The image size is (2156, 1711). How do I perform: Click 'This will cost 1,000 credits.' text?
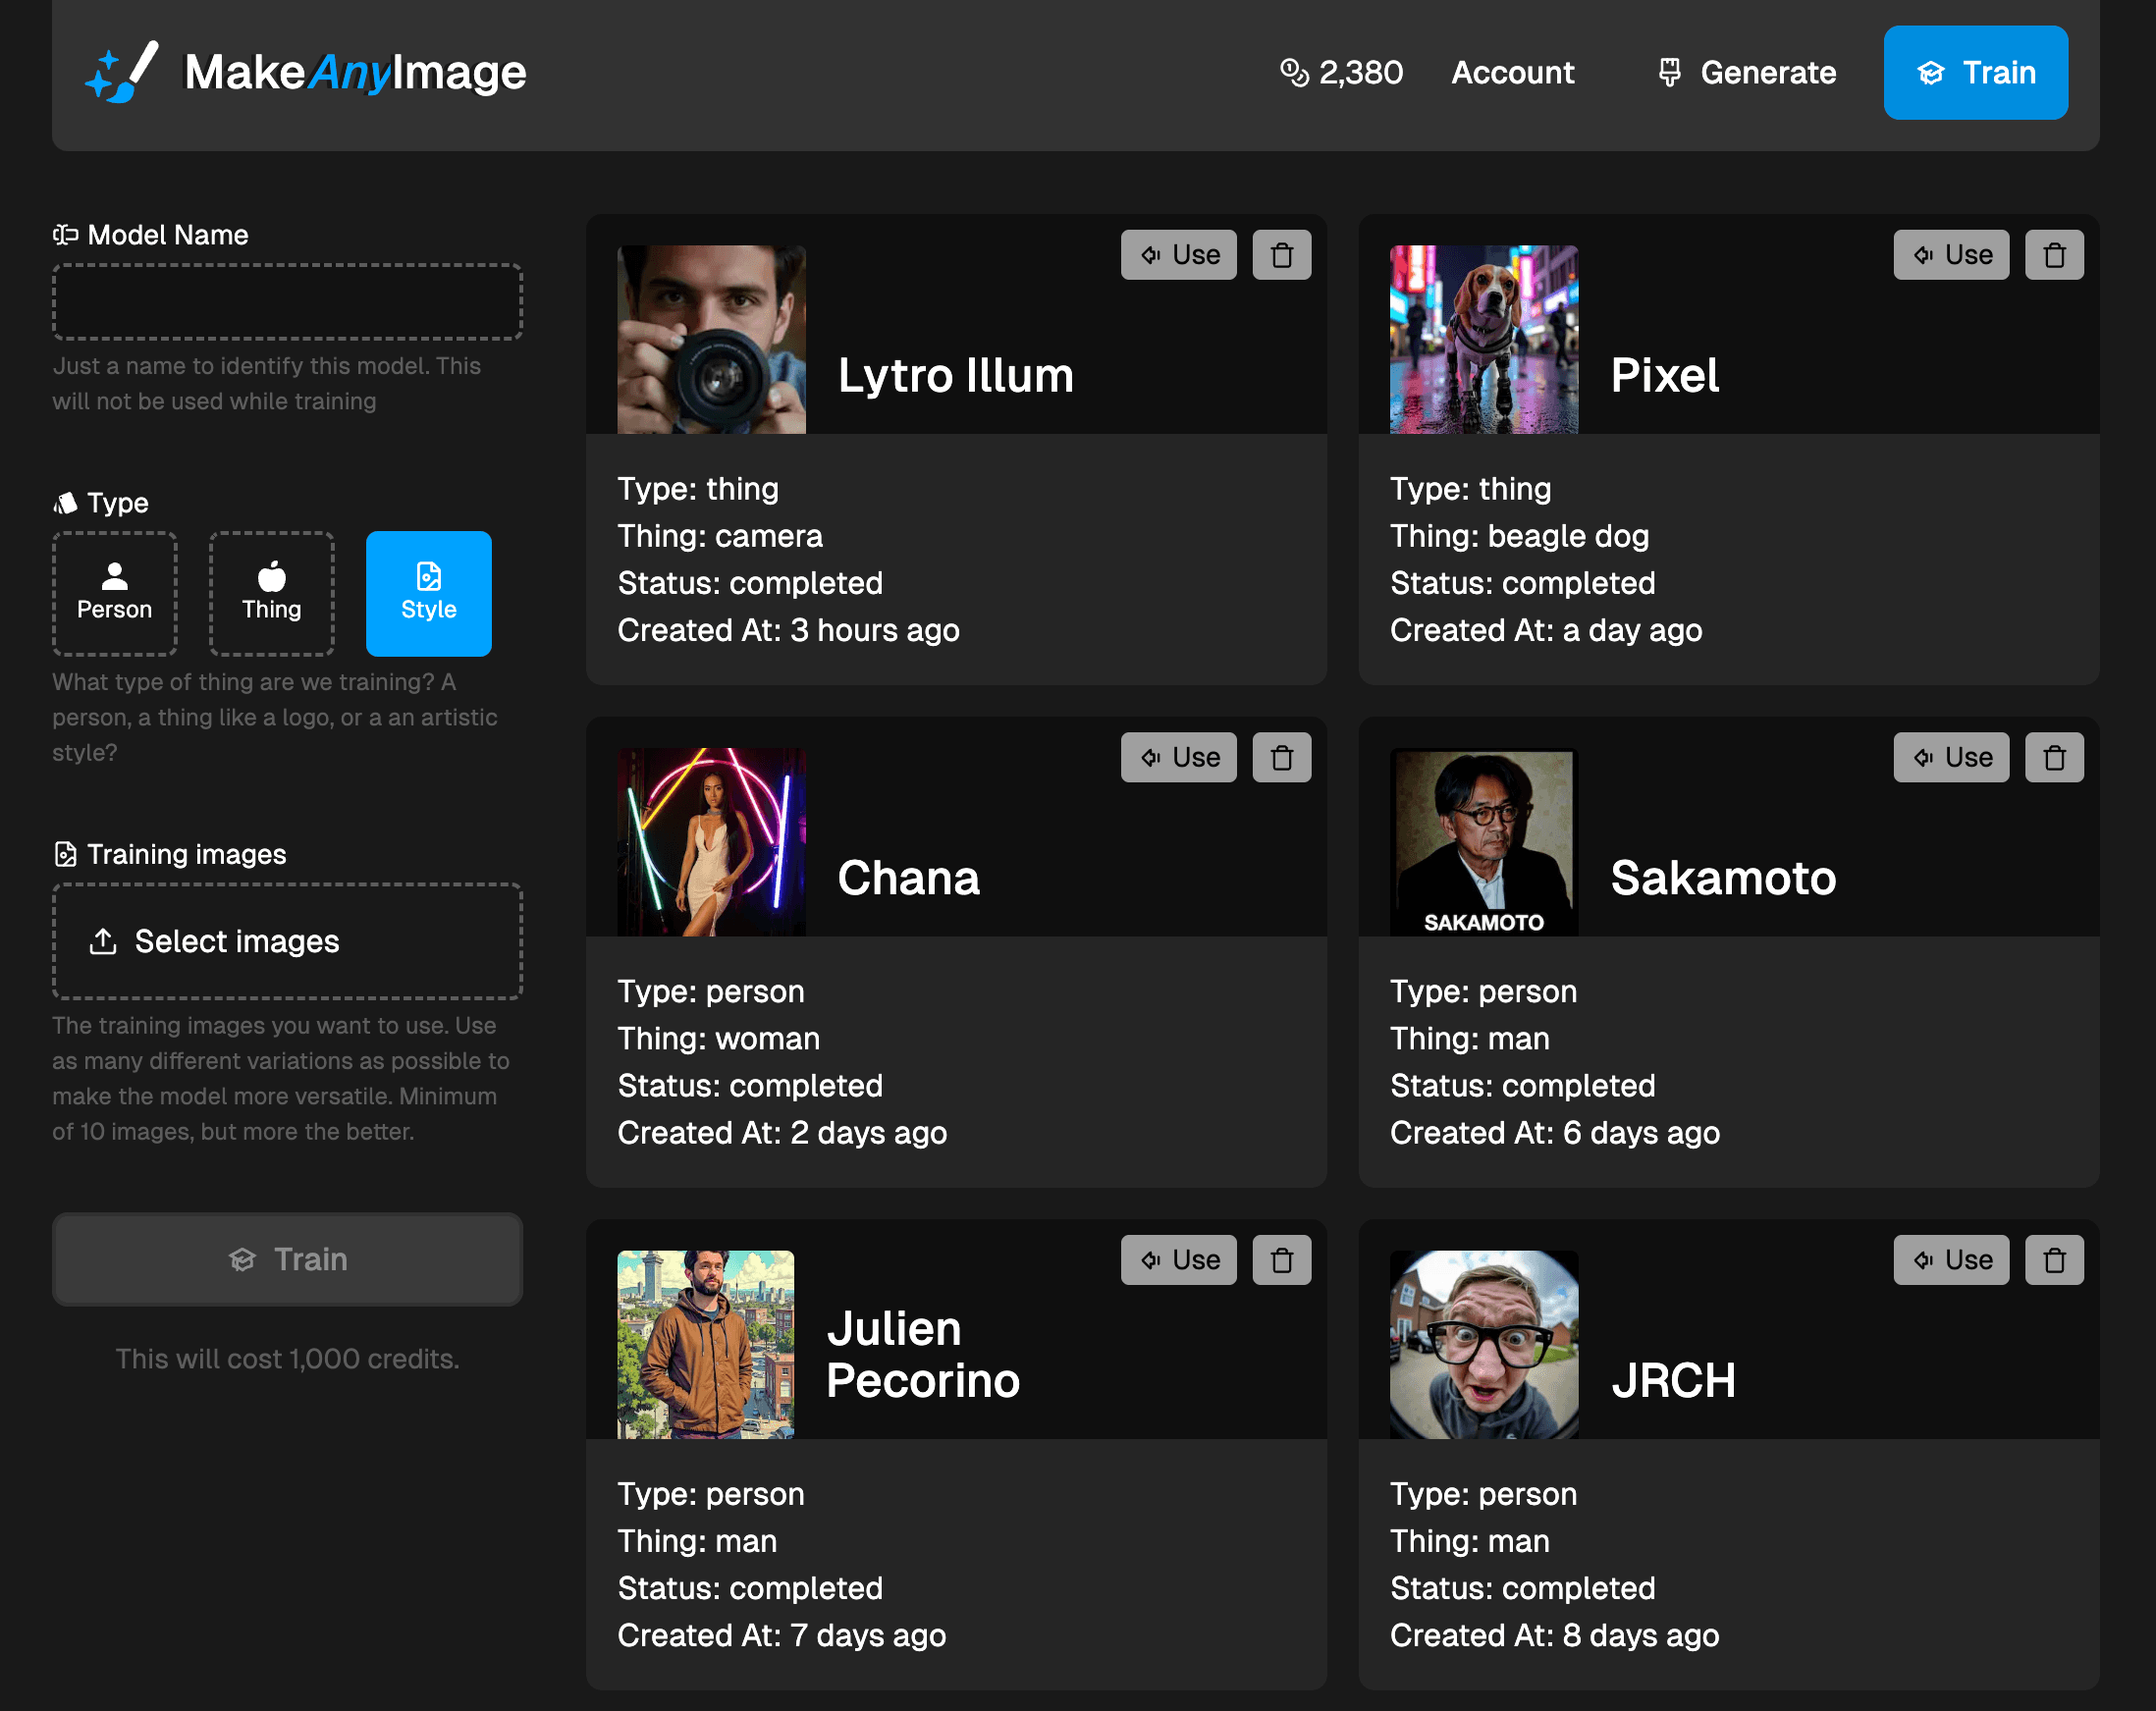(x=287, y=1358)
